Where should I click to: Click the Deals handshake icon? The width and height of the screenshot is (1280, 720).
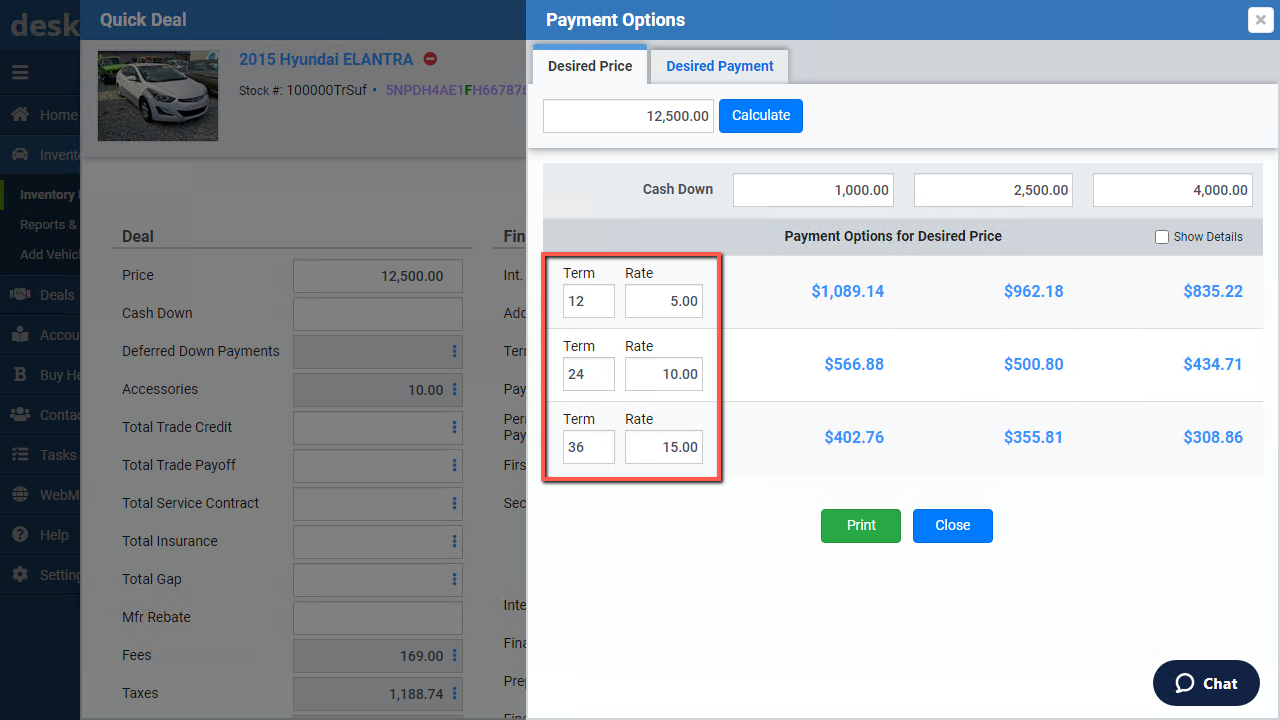point(20,295)
